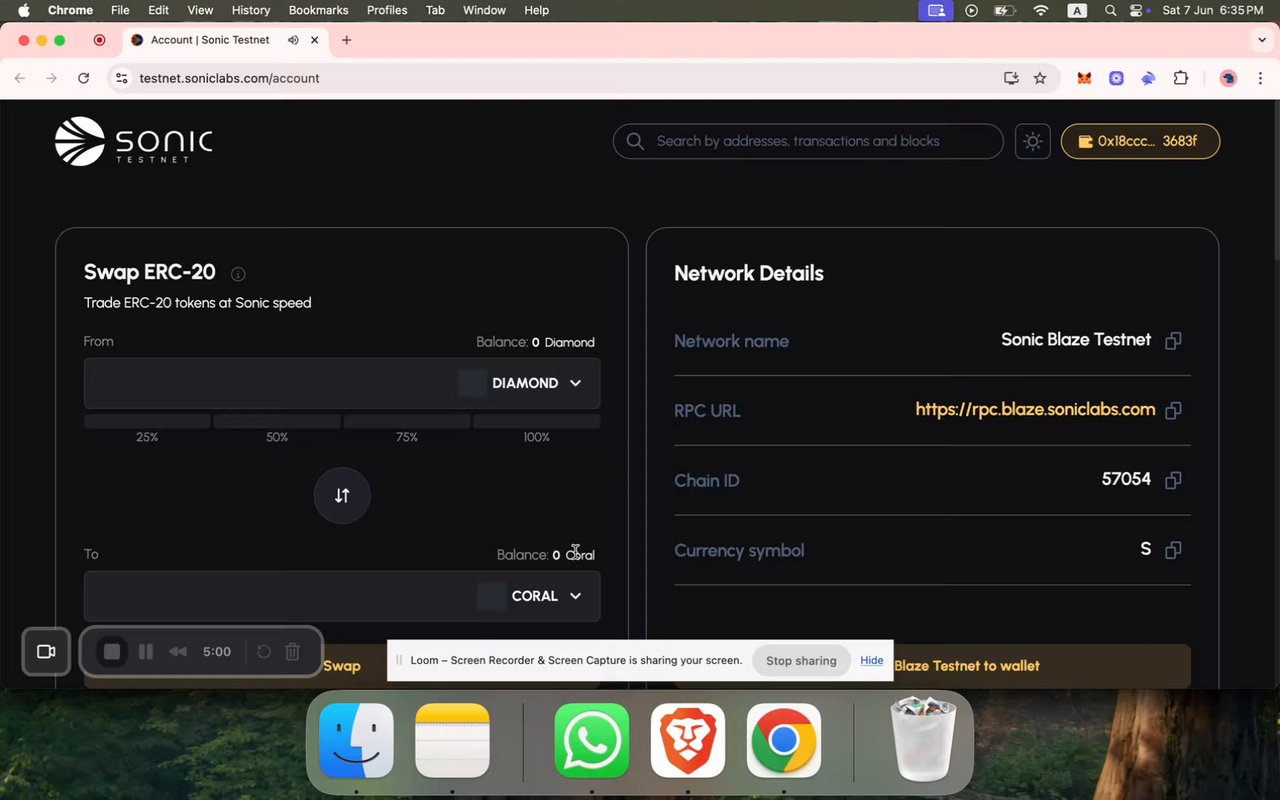This screenshot has height=800, width=1280.
Task: Expand the tab search chevron
Action: [x=1262, y=40]
